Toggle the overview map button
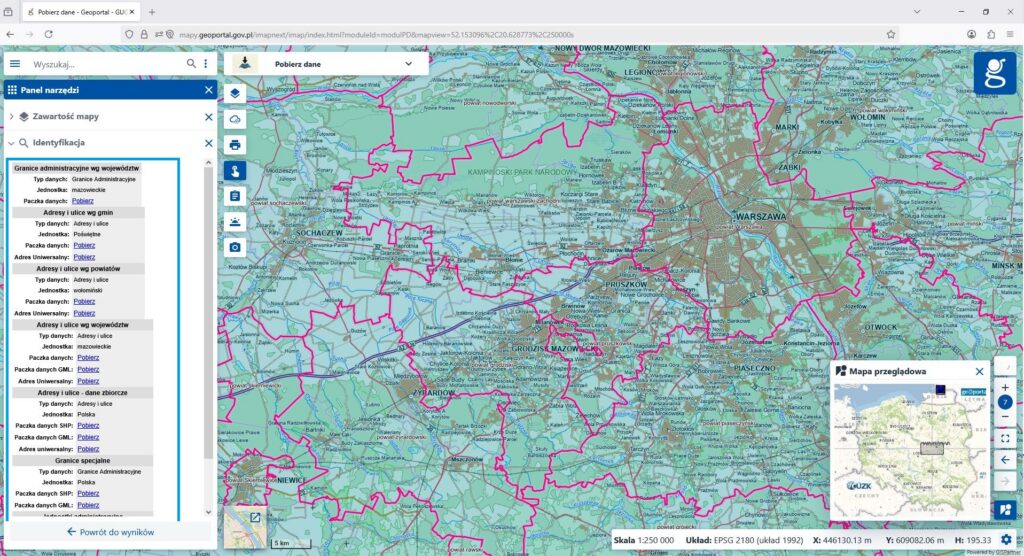1024x556 pixels. click(x=1005, y=510)
